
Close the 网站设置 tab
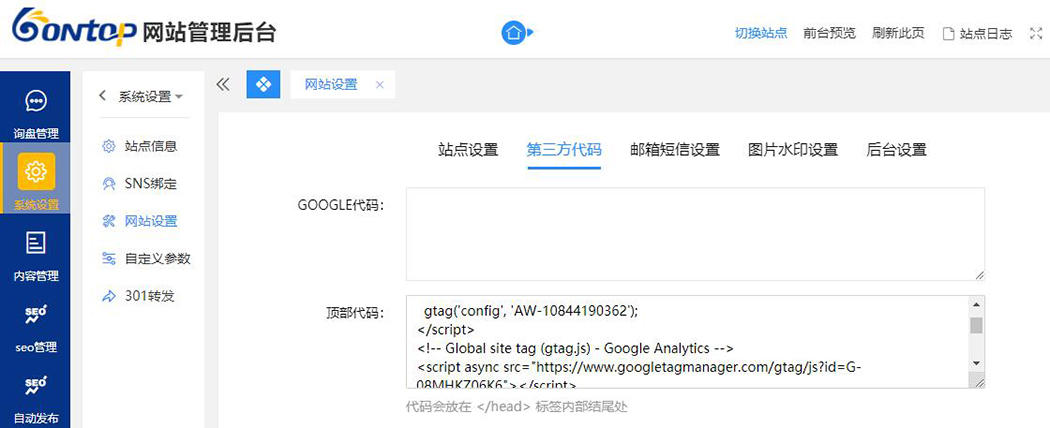(x=379, y=85)
